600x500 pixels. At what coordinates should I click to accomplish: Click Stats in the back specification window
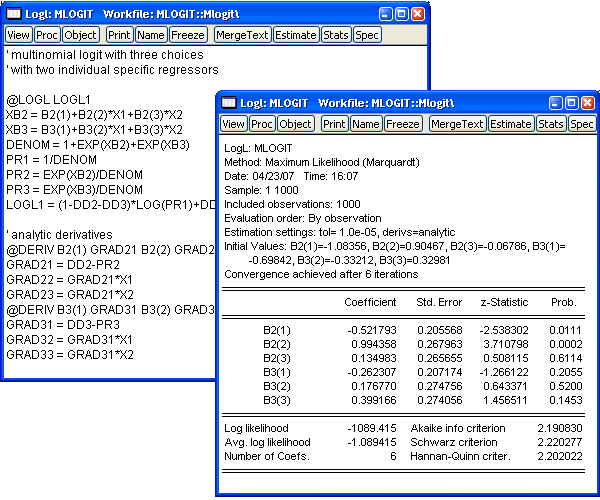tap(335, 35)
